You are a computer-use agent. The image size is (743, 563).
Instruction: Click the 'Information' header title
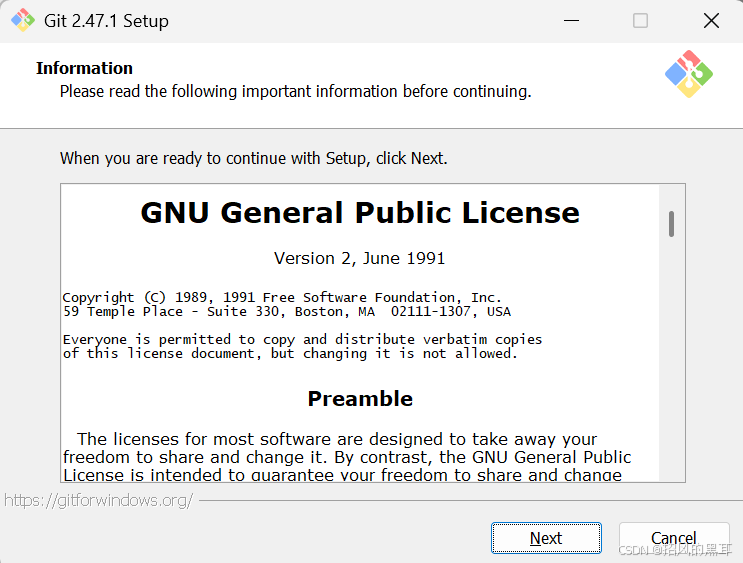point(84,68)
